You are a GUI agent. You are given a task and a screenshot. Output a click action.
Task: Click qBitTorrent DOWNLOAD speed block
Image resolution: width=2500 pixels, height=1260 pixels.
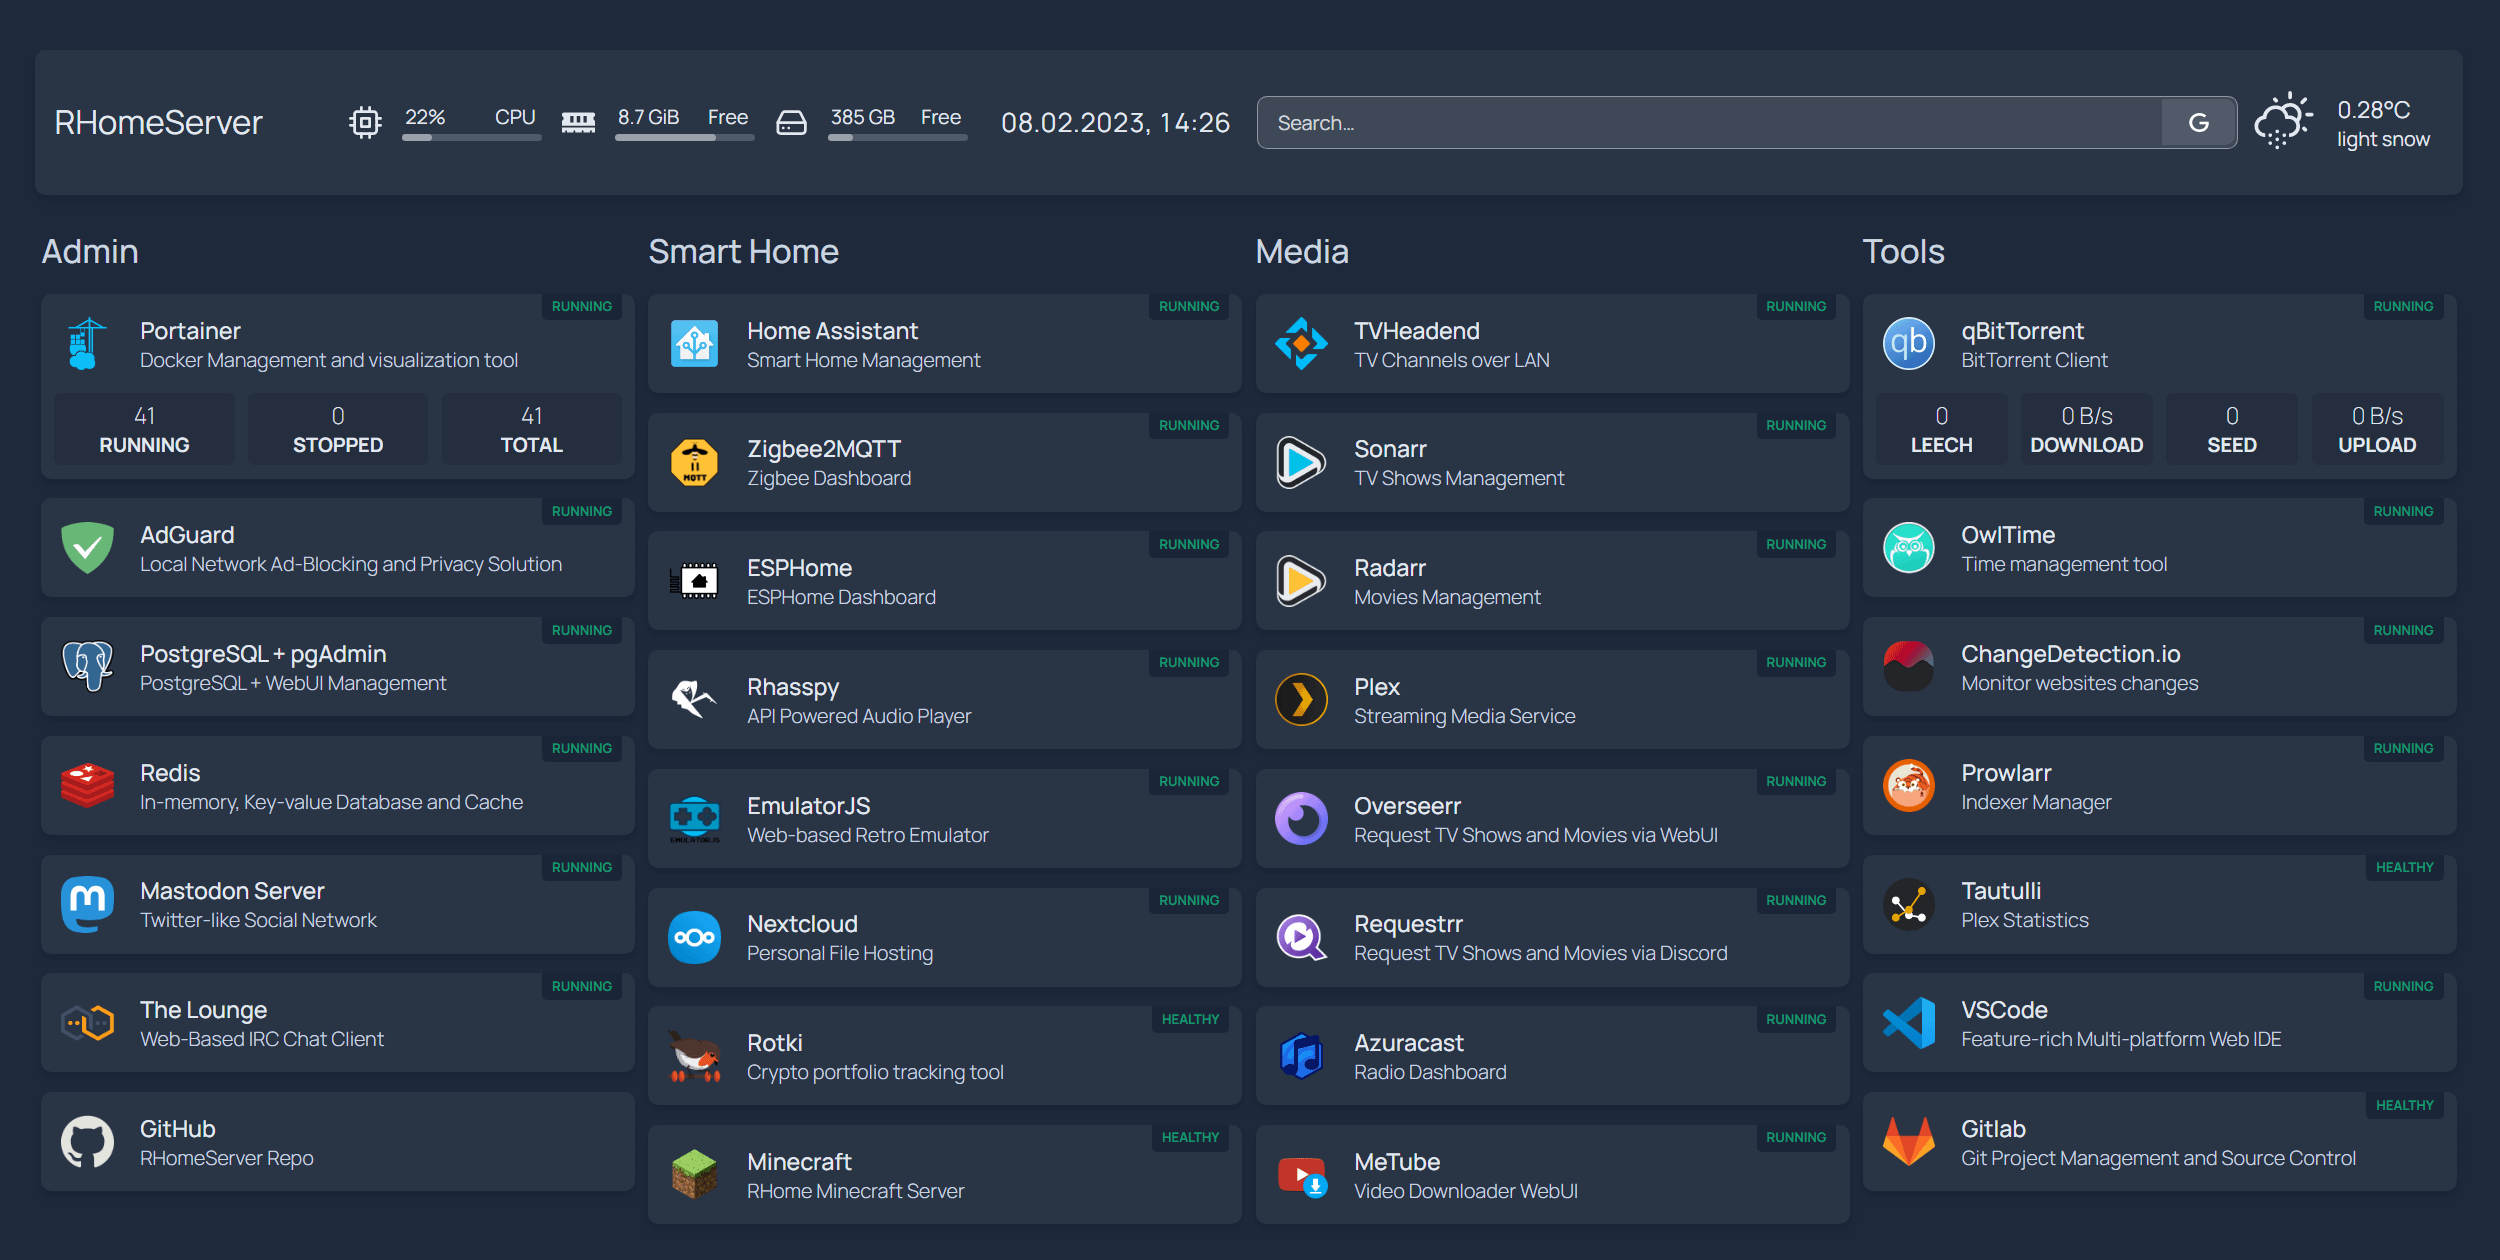tap(2086, 429)
